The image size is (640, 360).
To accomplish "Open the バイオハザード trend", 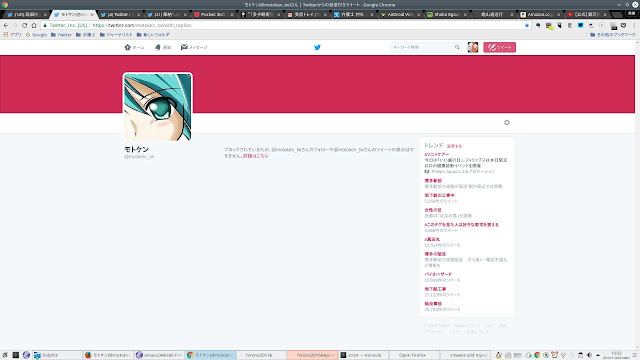I will point(438,274).
